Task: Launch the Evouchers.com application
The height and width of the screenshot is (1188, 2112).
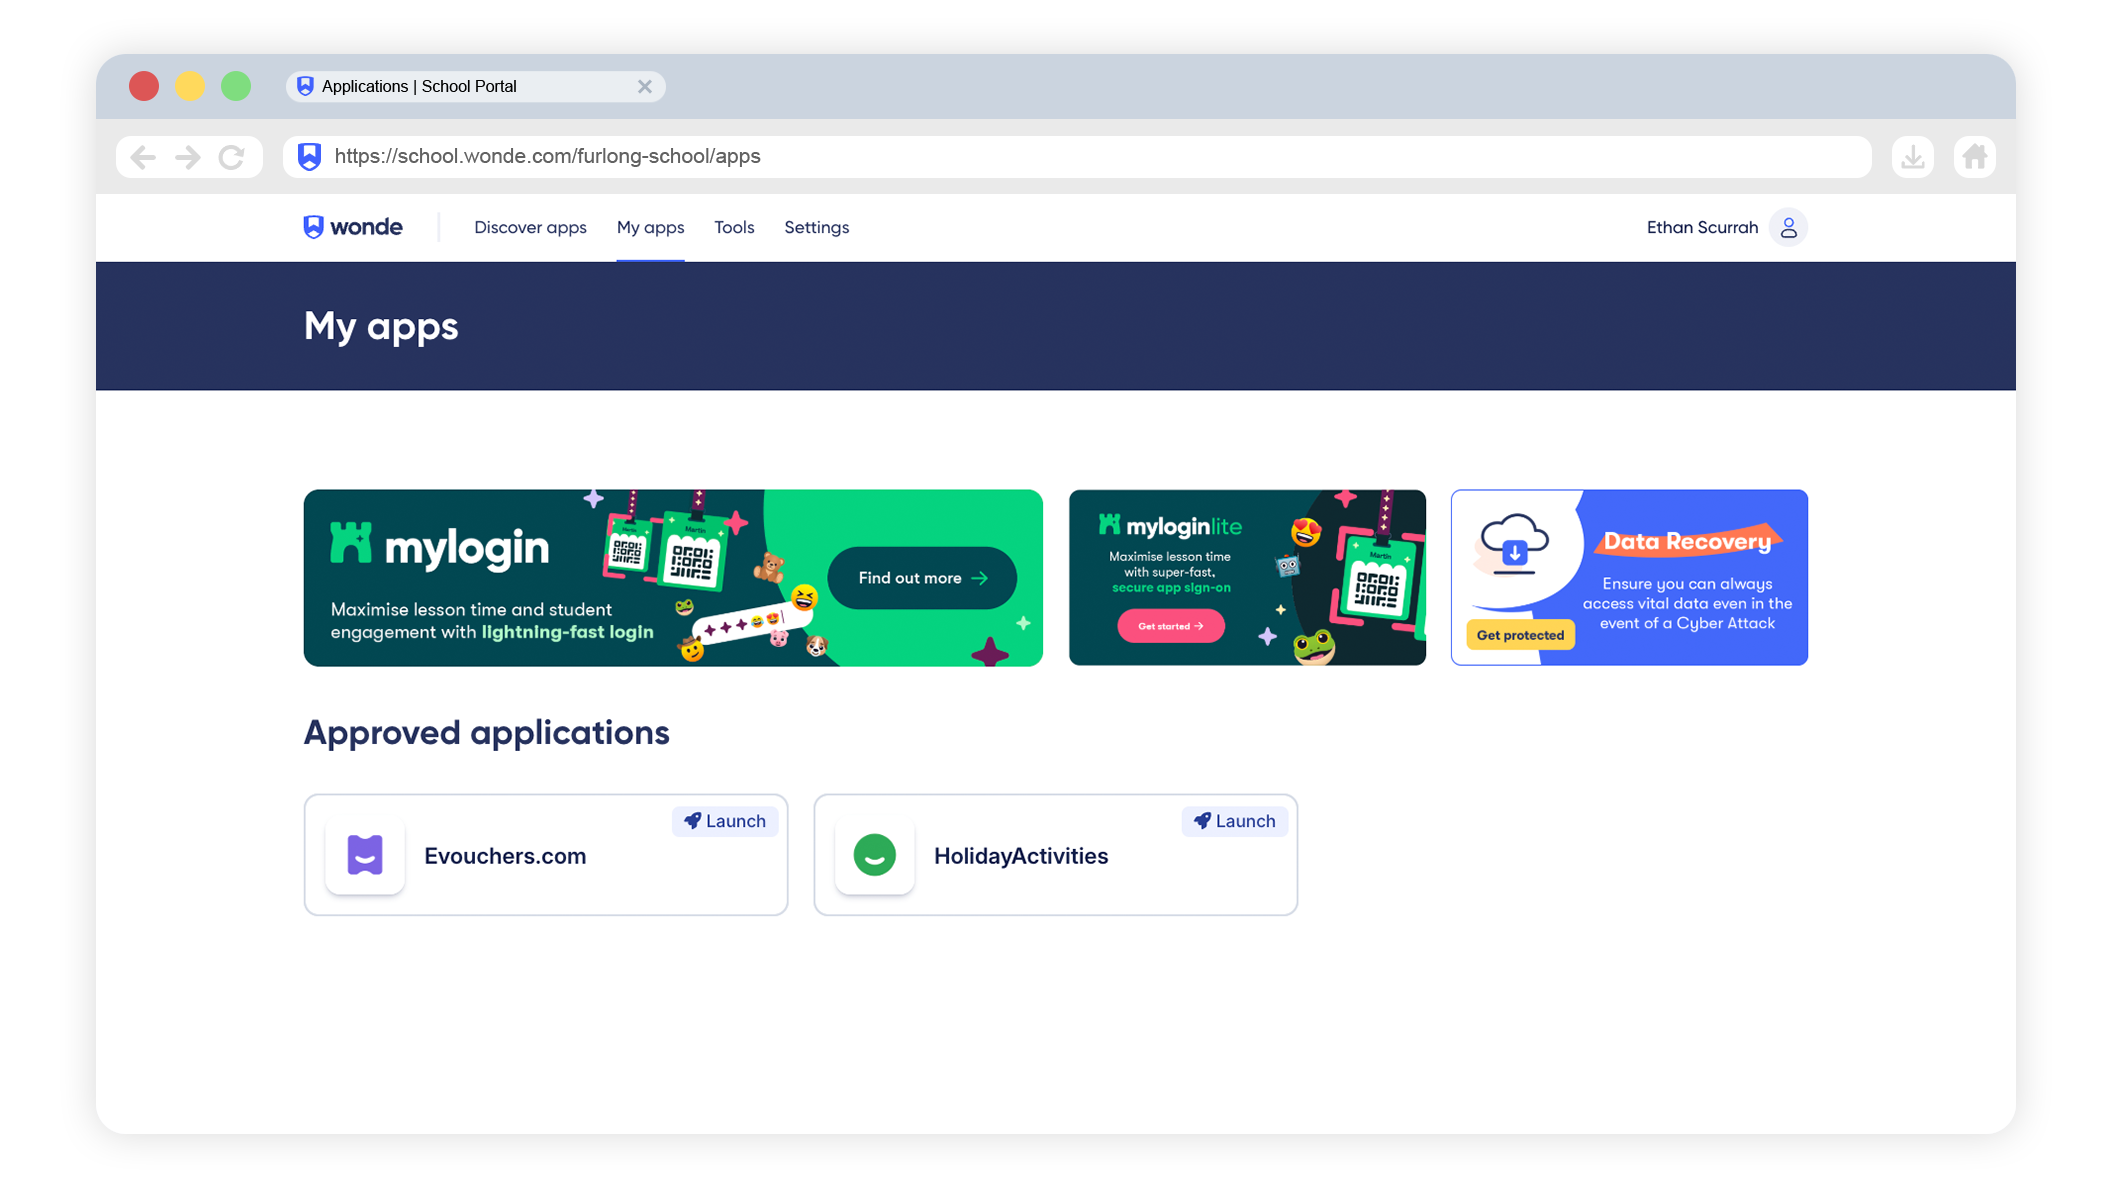Action: point(725,821)
